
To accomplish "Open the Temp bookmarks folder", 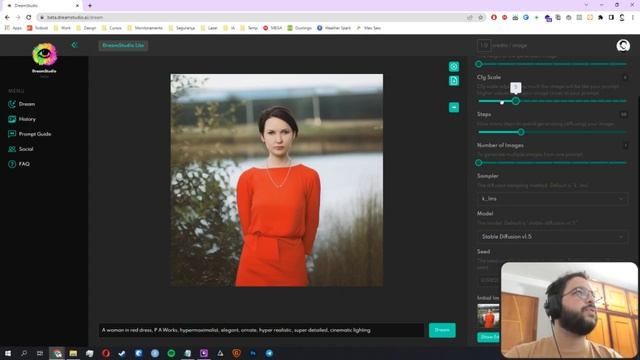I will click(249, 28).
